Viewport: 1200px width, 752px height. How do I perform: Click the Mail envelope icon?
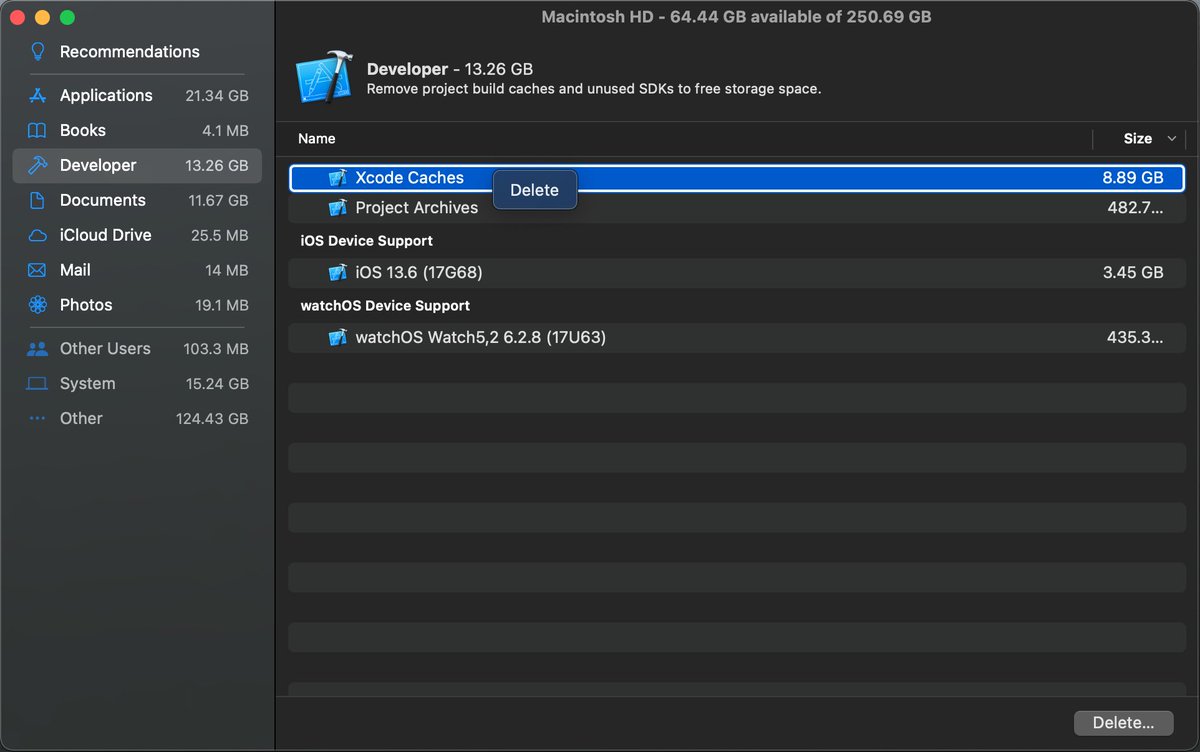click(37, 270)
